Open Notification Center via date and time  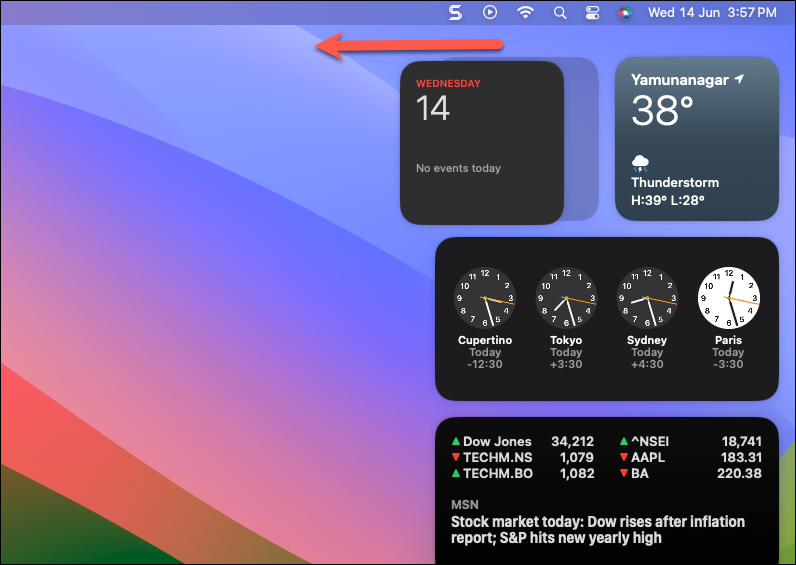coord(712,13)
